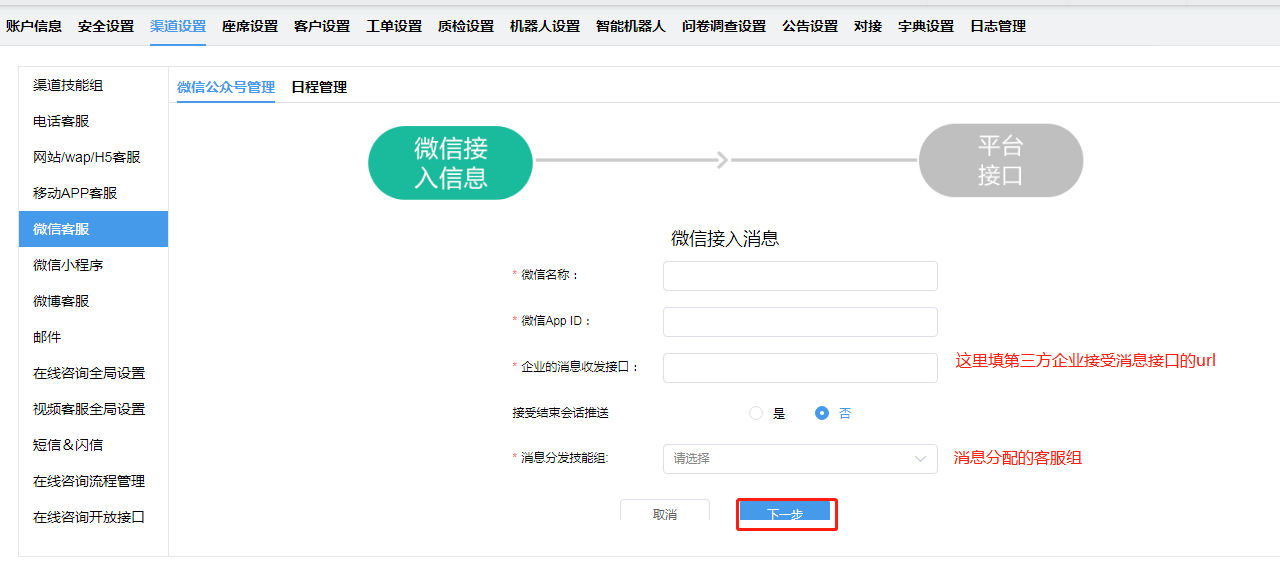Viewport: 1280px width, 570px height.
Task: Select 在线咨询全局设置 in sidebar
Action: (93, 373)
